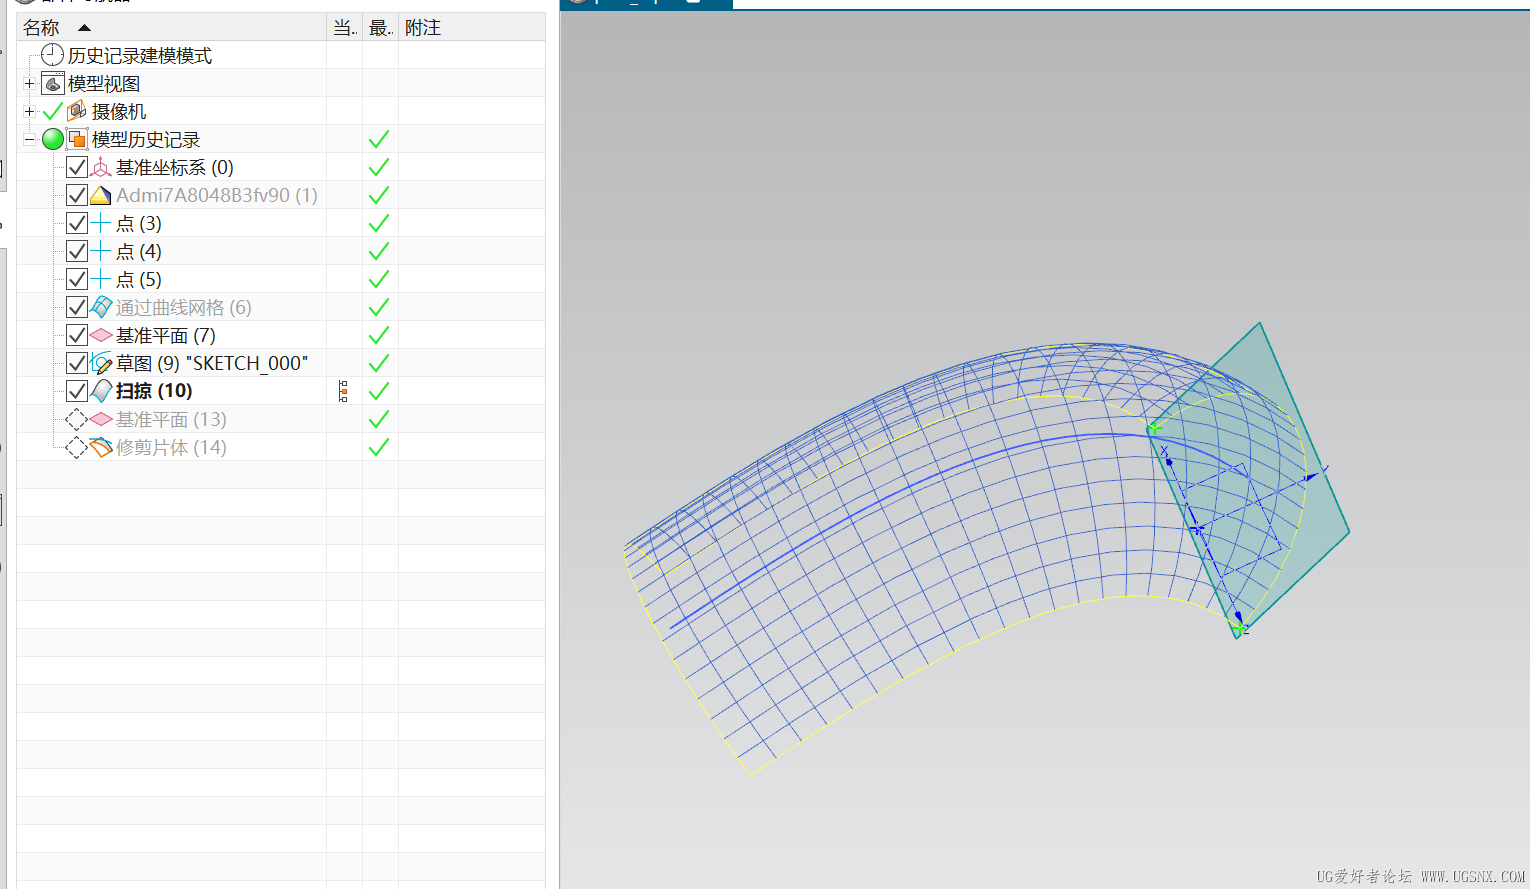Toggle checkbox for 点 (4)
This screenshot has height=889, width=1530.
[77, 251]
